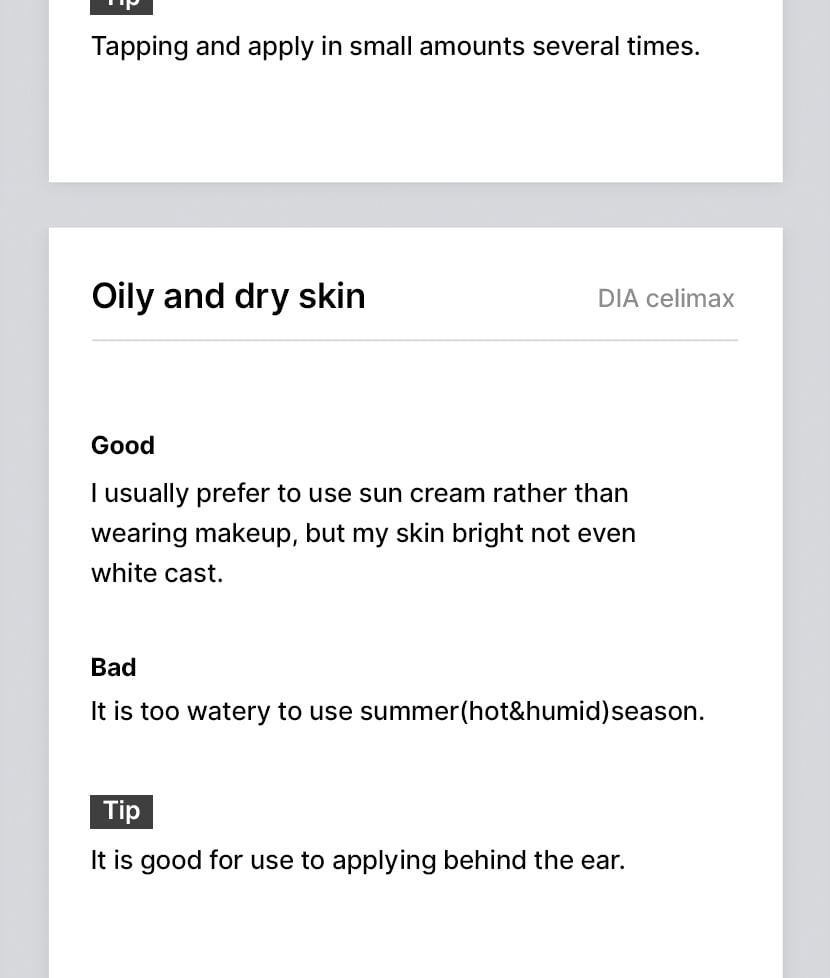This screenshot has height=978, width=830.
Task: Click the gray gap between the review cards
Action: click(x=415, y=205)
